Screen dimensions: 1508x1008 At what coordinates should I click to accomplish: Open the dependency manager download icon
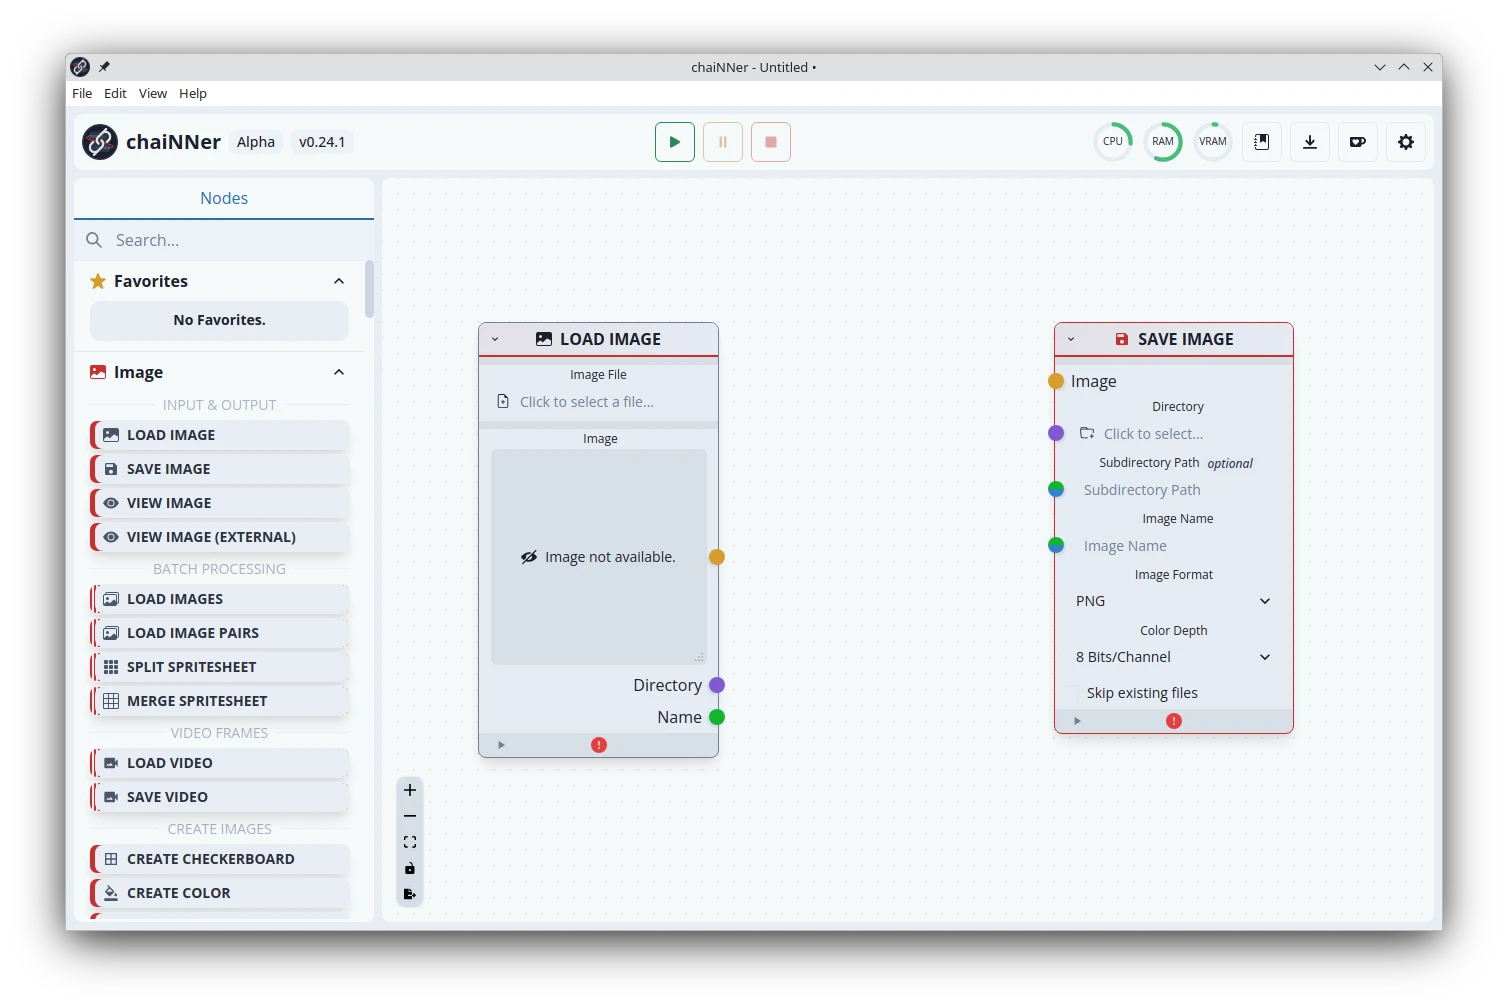pos(1310,142)
